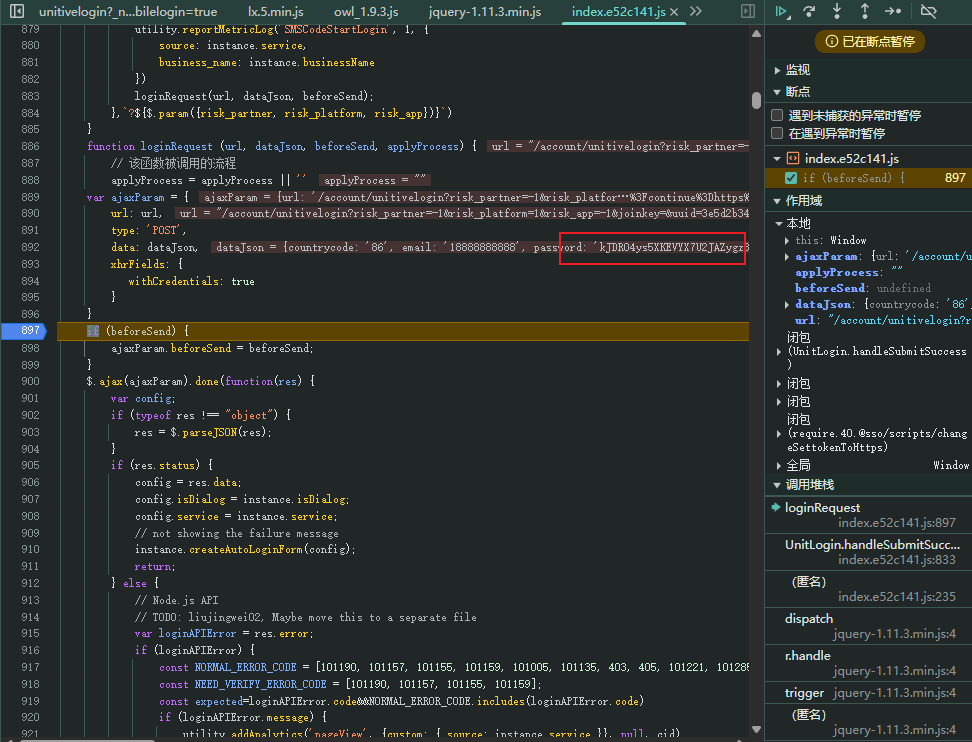
Task: Resume script execution icon
Action: (x=782, y=11)
